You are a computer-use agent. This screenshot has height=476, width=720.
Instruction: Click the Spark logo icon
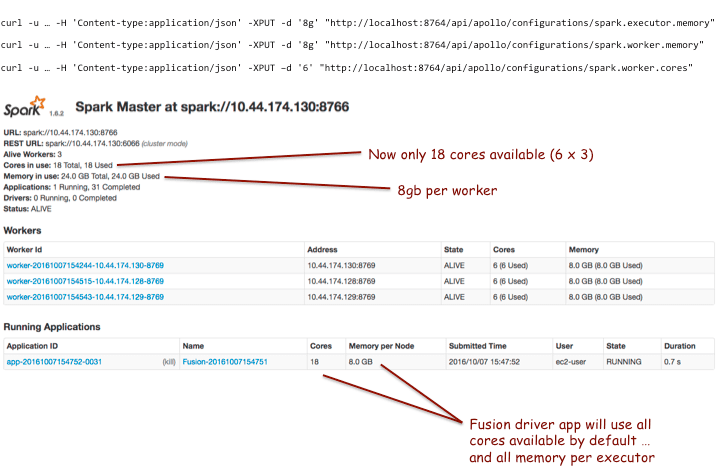(x=24, y=106)
